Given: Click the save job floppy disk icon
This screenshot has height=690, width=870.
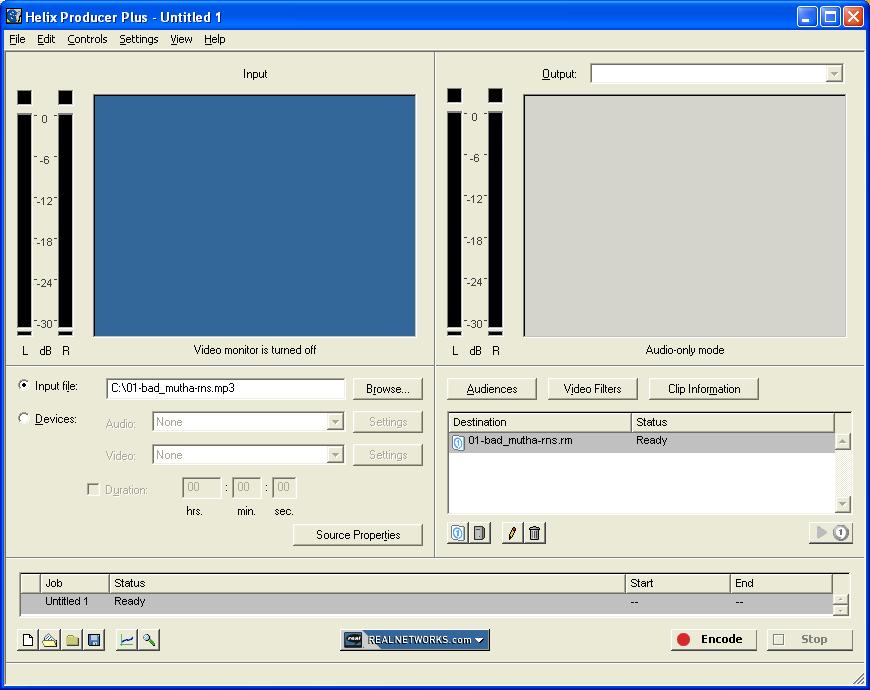Looking at the screenshot, I should pyautogui.click(x=93, y=640).
